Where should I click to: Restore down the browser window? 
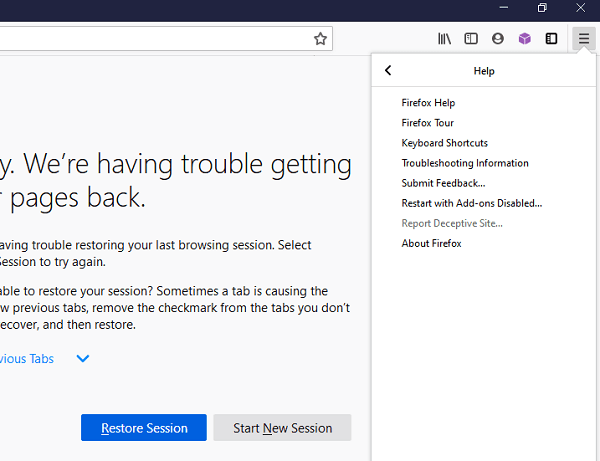point(542,8)
